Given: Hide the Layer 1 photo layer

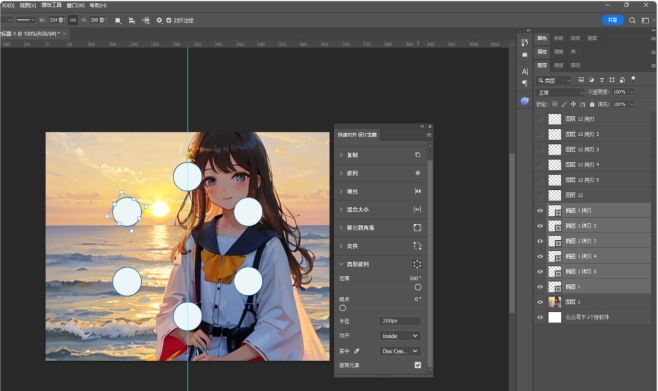Looking at the screenshot, I should [540, 302].
